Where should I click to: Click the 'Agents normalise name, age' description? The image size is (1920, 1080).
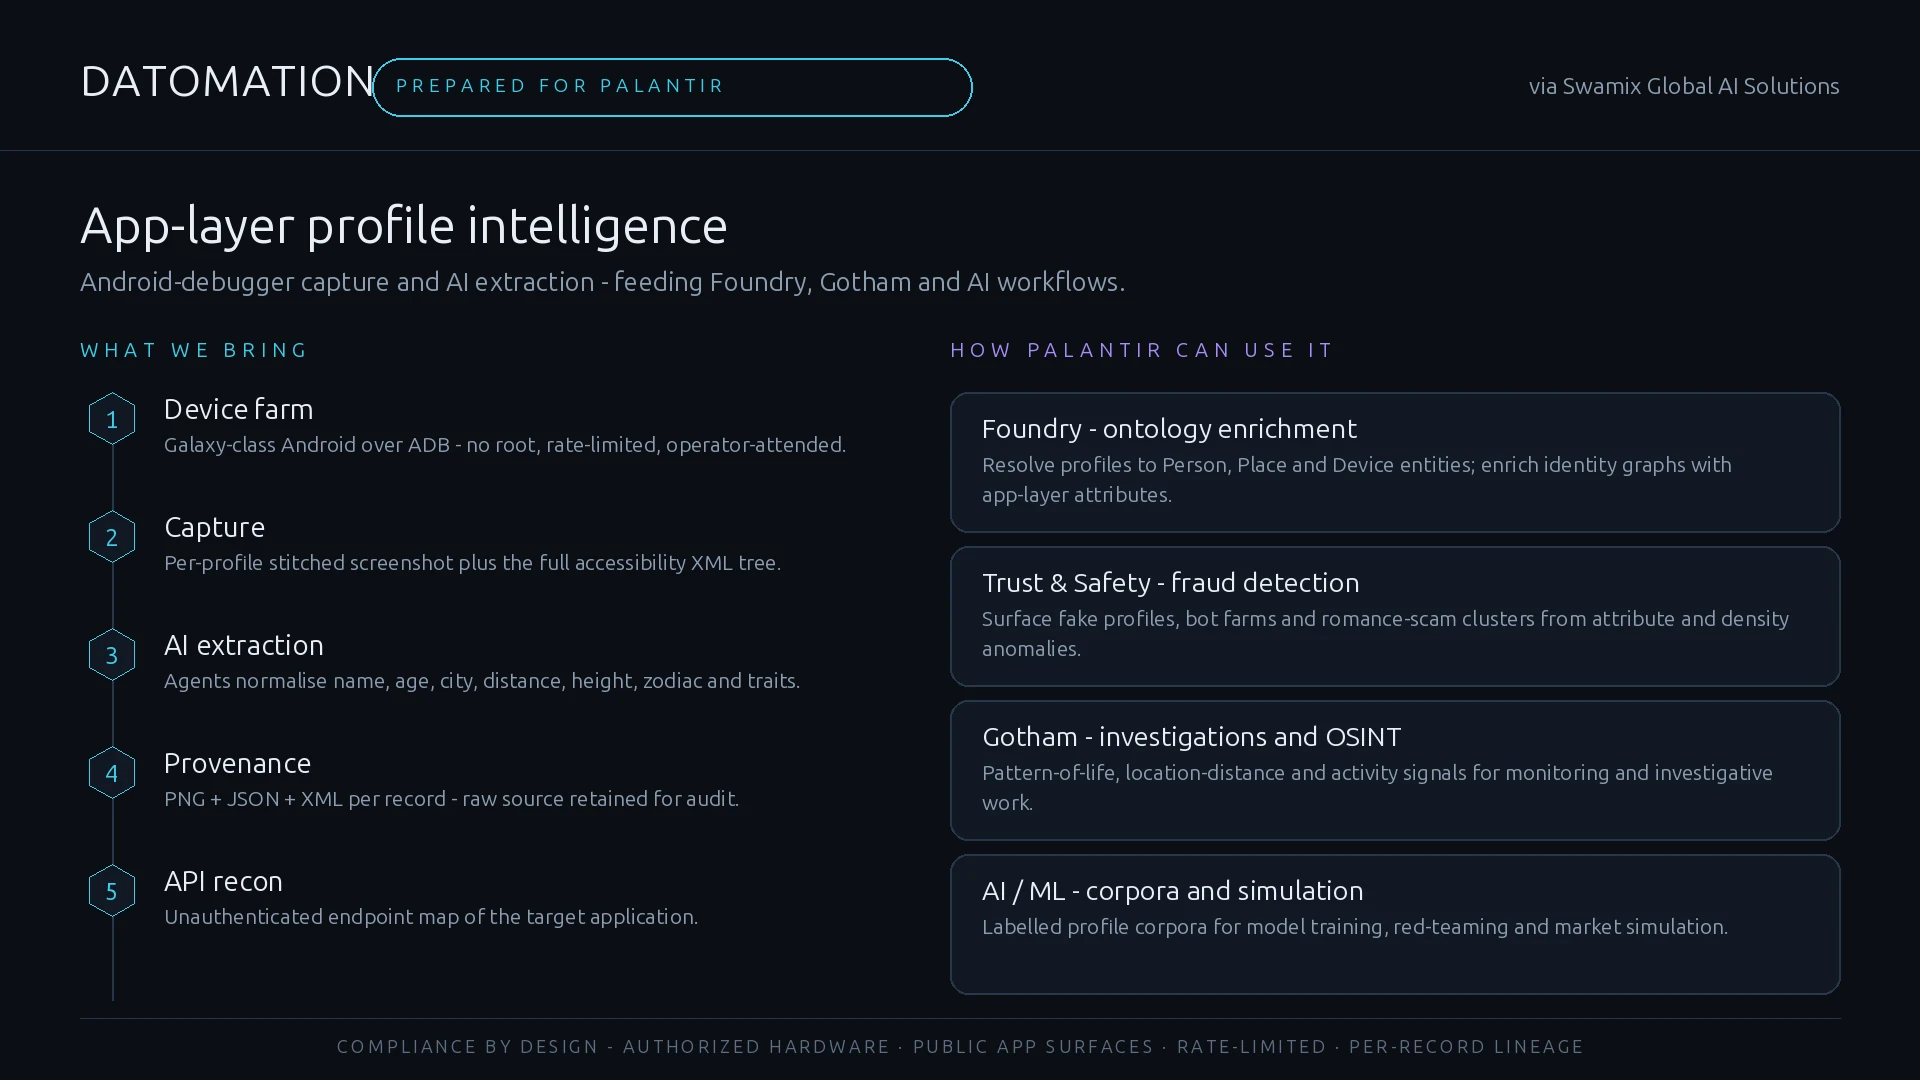pos(482,681)
